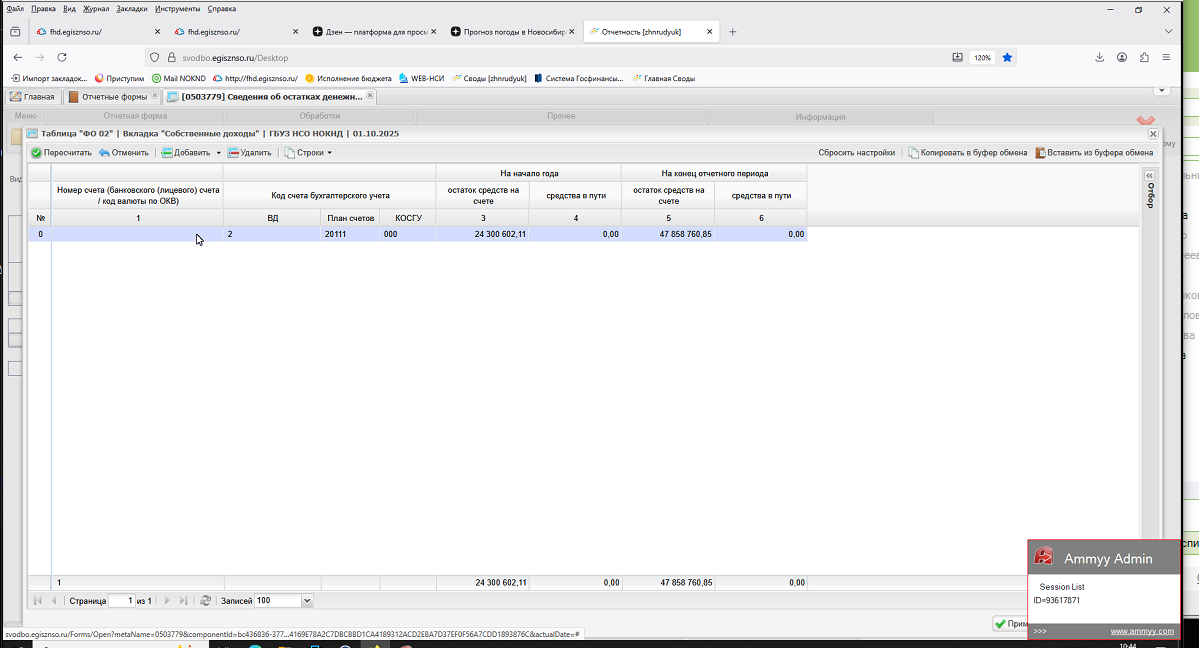Go to the first page of records
Screen dimensions: 1199x648
coord(37,601)
